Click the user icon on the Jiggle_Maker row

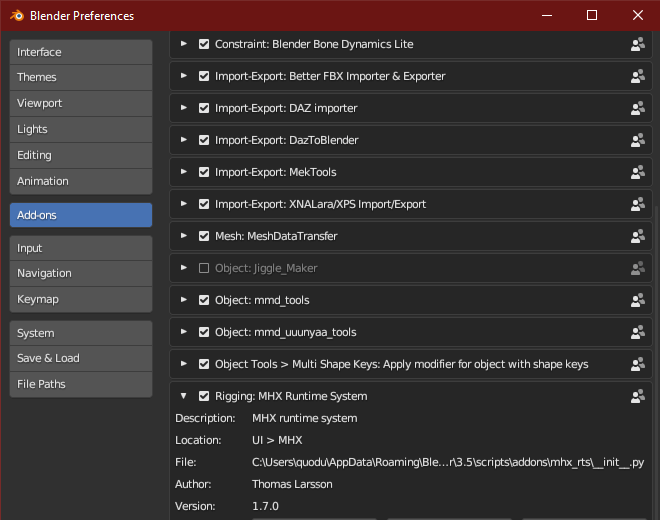pos(637,268)
